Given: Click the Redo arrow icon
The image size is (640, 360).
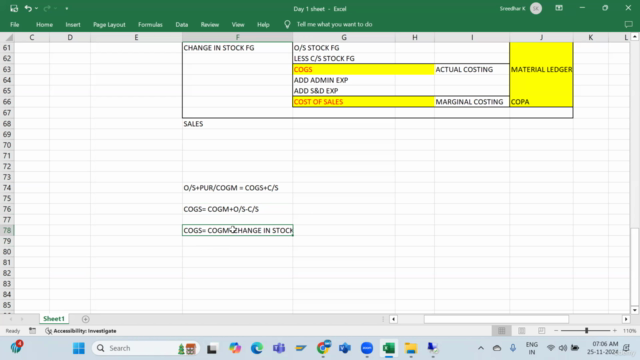Looking at the screenshot, I should click(x=47, y=9).
